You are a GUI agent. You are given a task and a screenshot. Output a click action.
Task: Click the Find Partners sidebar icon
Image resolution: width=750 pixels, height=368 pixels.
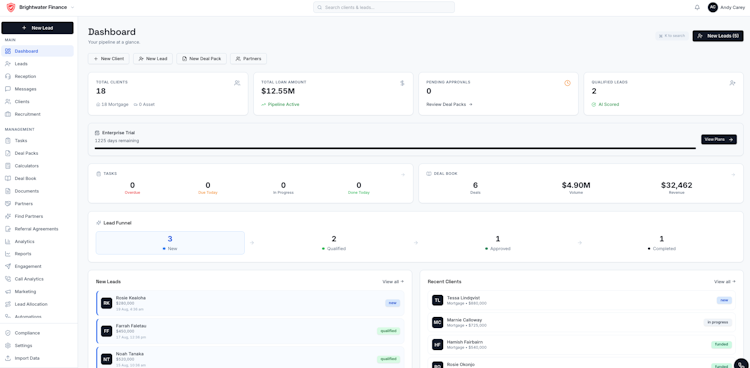8,216
